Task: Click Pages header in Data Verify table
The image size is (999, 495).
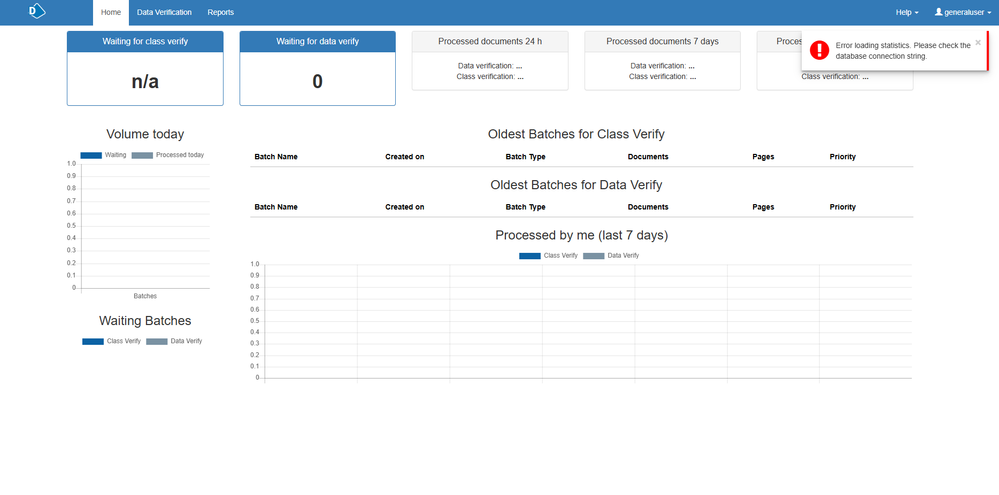Action: (763, 207)
